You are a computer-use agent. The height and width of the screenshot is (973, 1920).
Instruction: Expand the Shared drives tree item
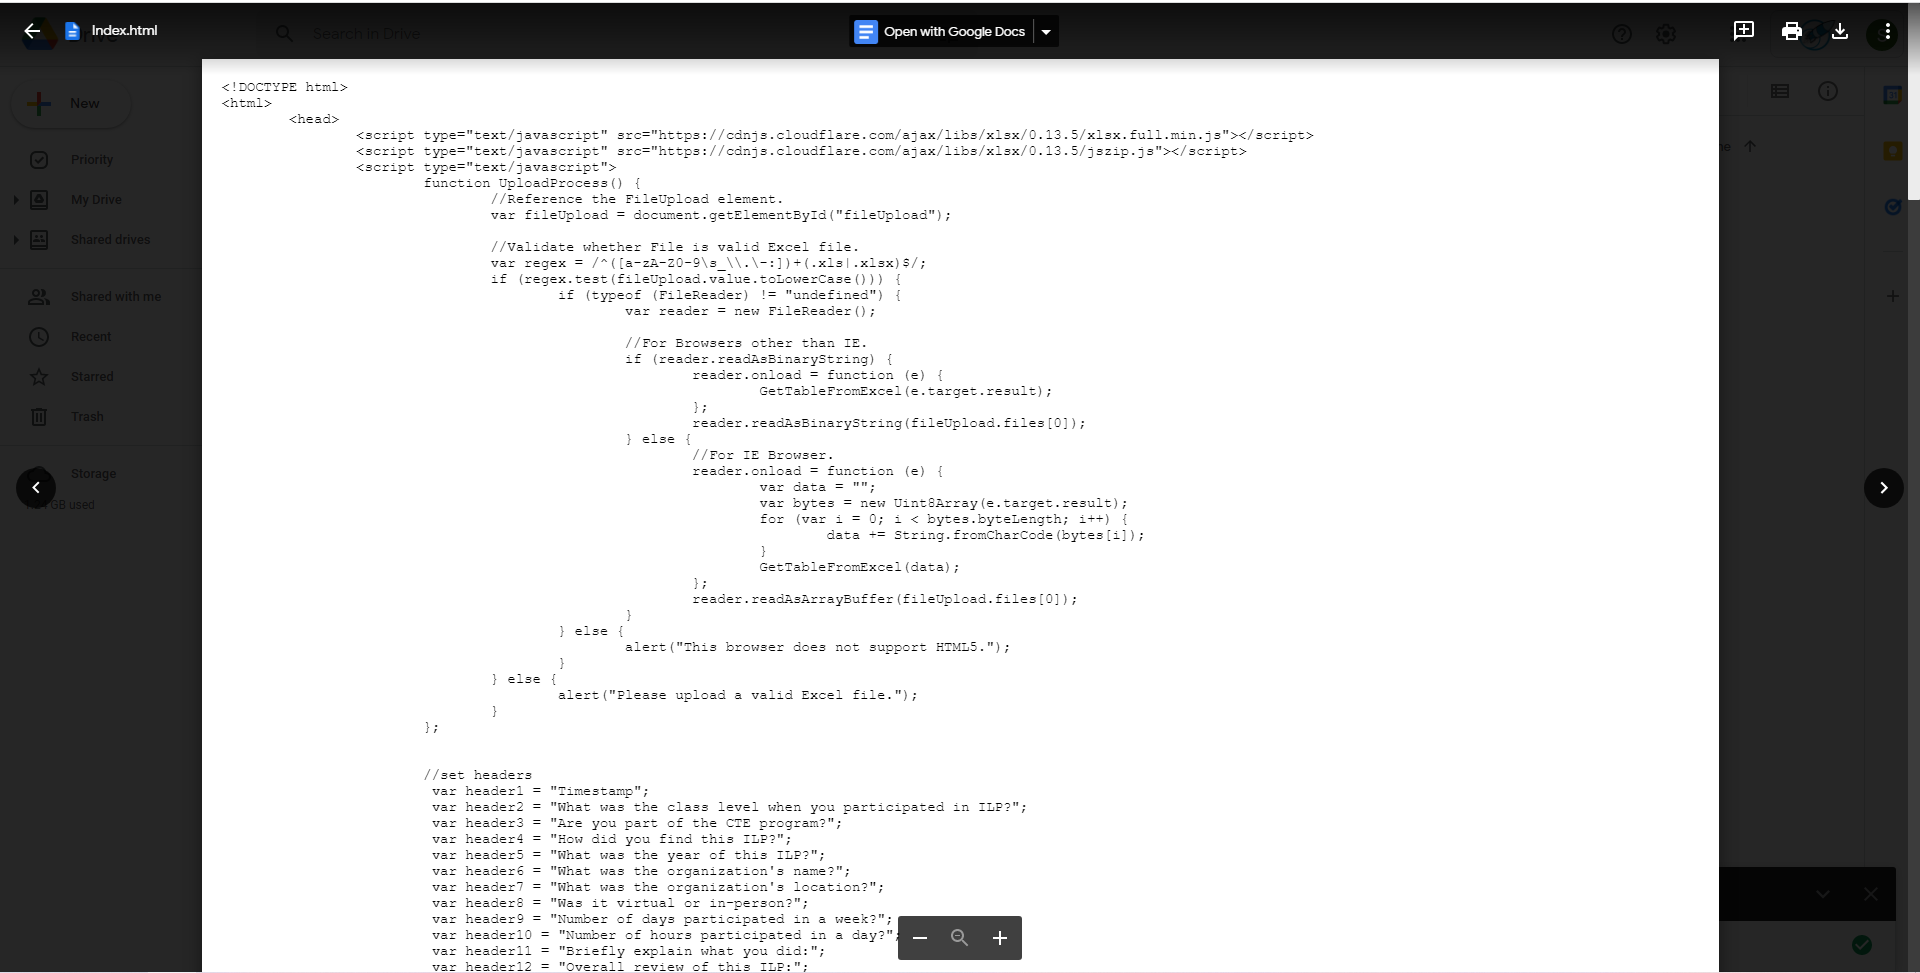click(x=15, y=240)
